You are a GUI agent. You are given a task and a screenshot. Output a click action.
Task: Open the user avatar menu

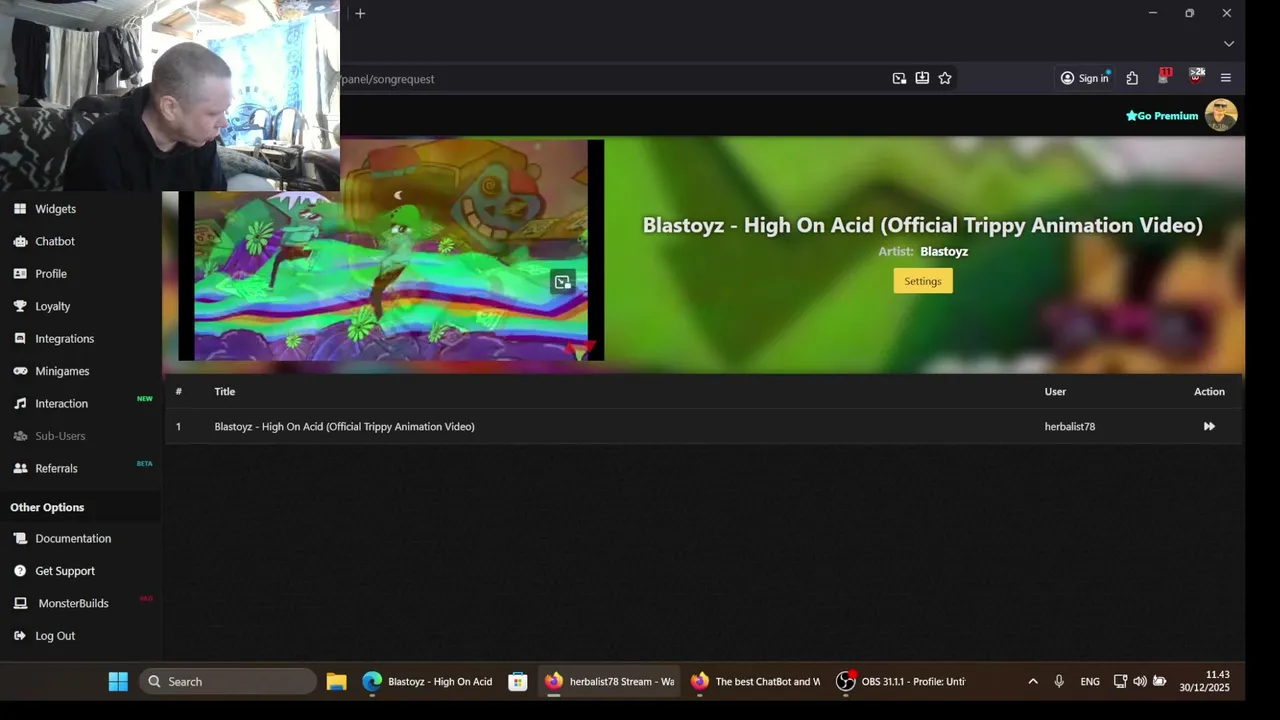pyautogui.click(x=1221, y=115)
